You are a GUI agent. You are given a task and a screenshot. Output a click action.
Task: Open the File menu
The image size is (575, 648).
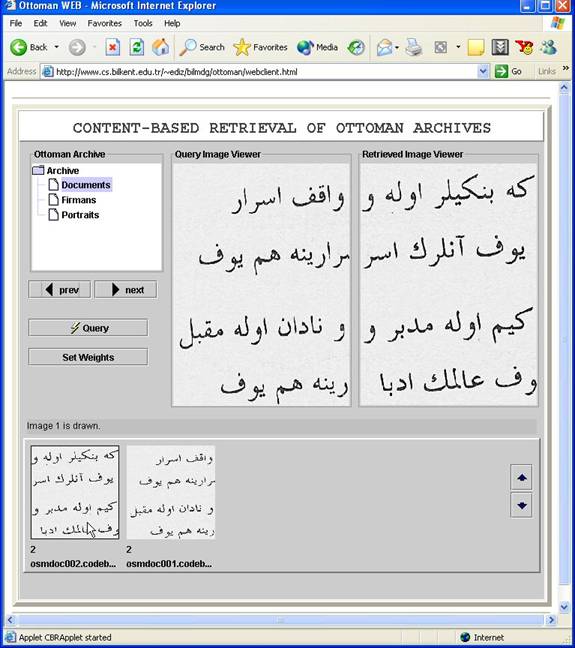click(16, 24)
